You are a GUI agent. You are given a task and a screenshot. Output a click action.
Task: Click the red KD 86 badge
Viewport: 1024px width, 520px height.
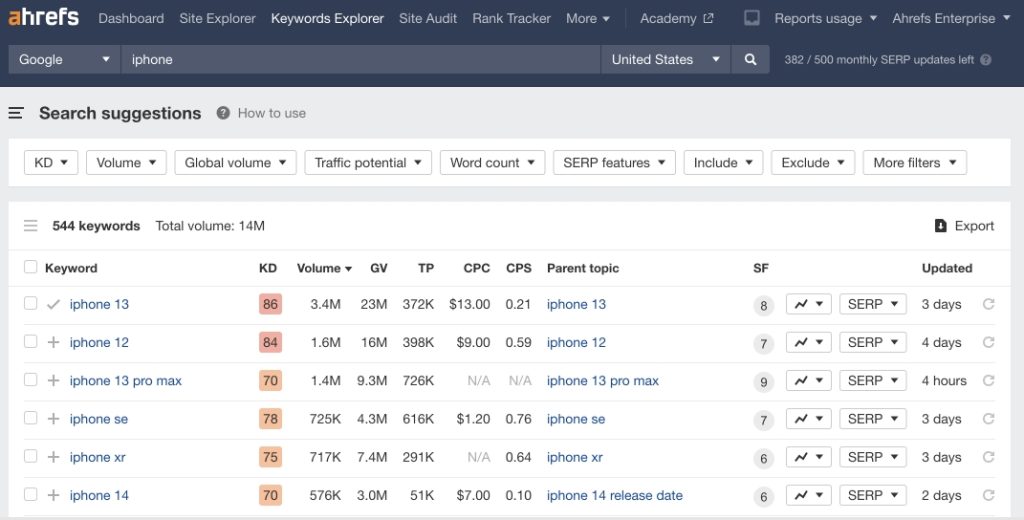[269, 305]
